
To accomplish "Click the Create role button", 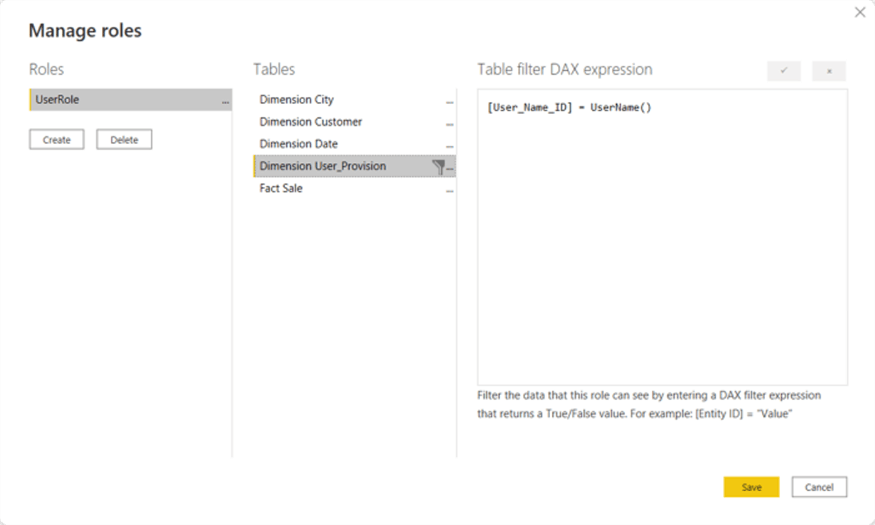I will click(57, 140).
